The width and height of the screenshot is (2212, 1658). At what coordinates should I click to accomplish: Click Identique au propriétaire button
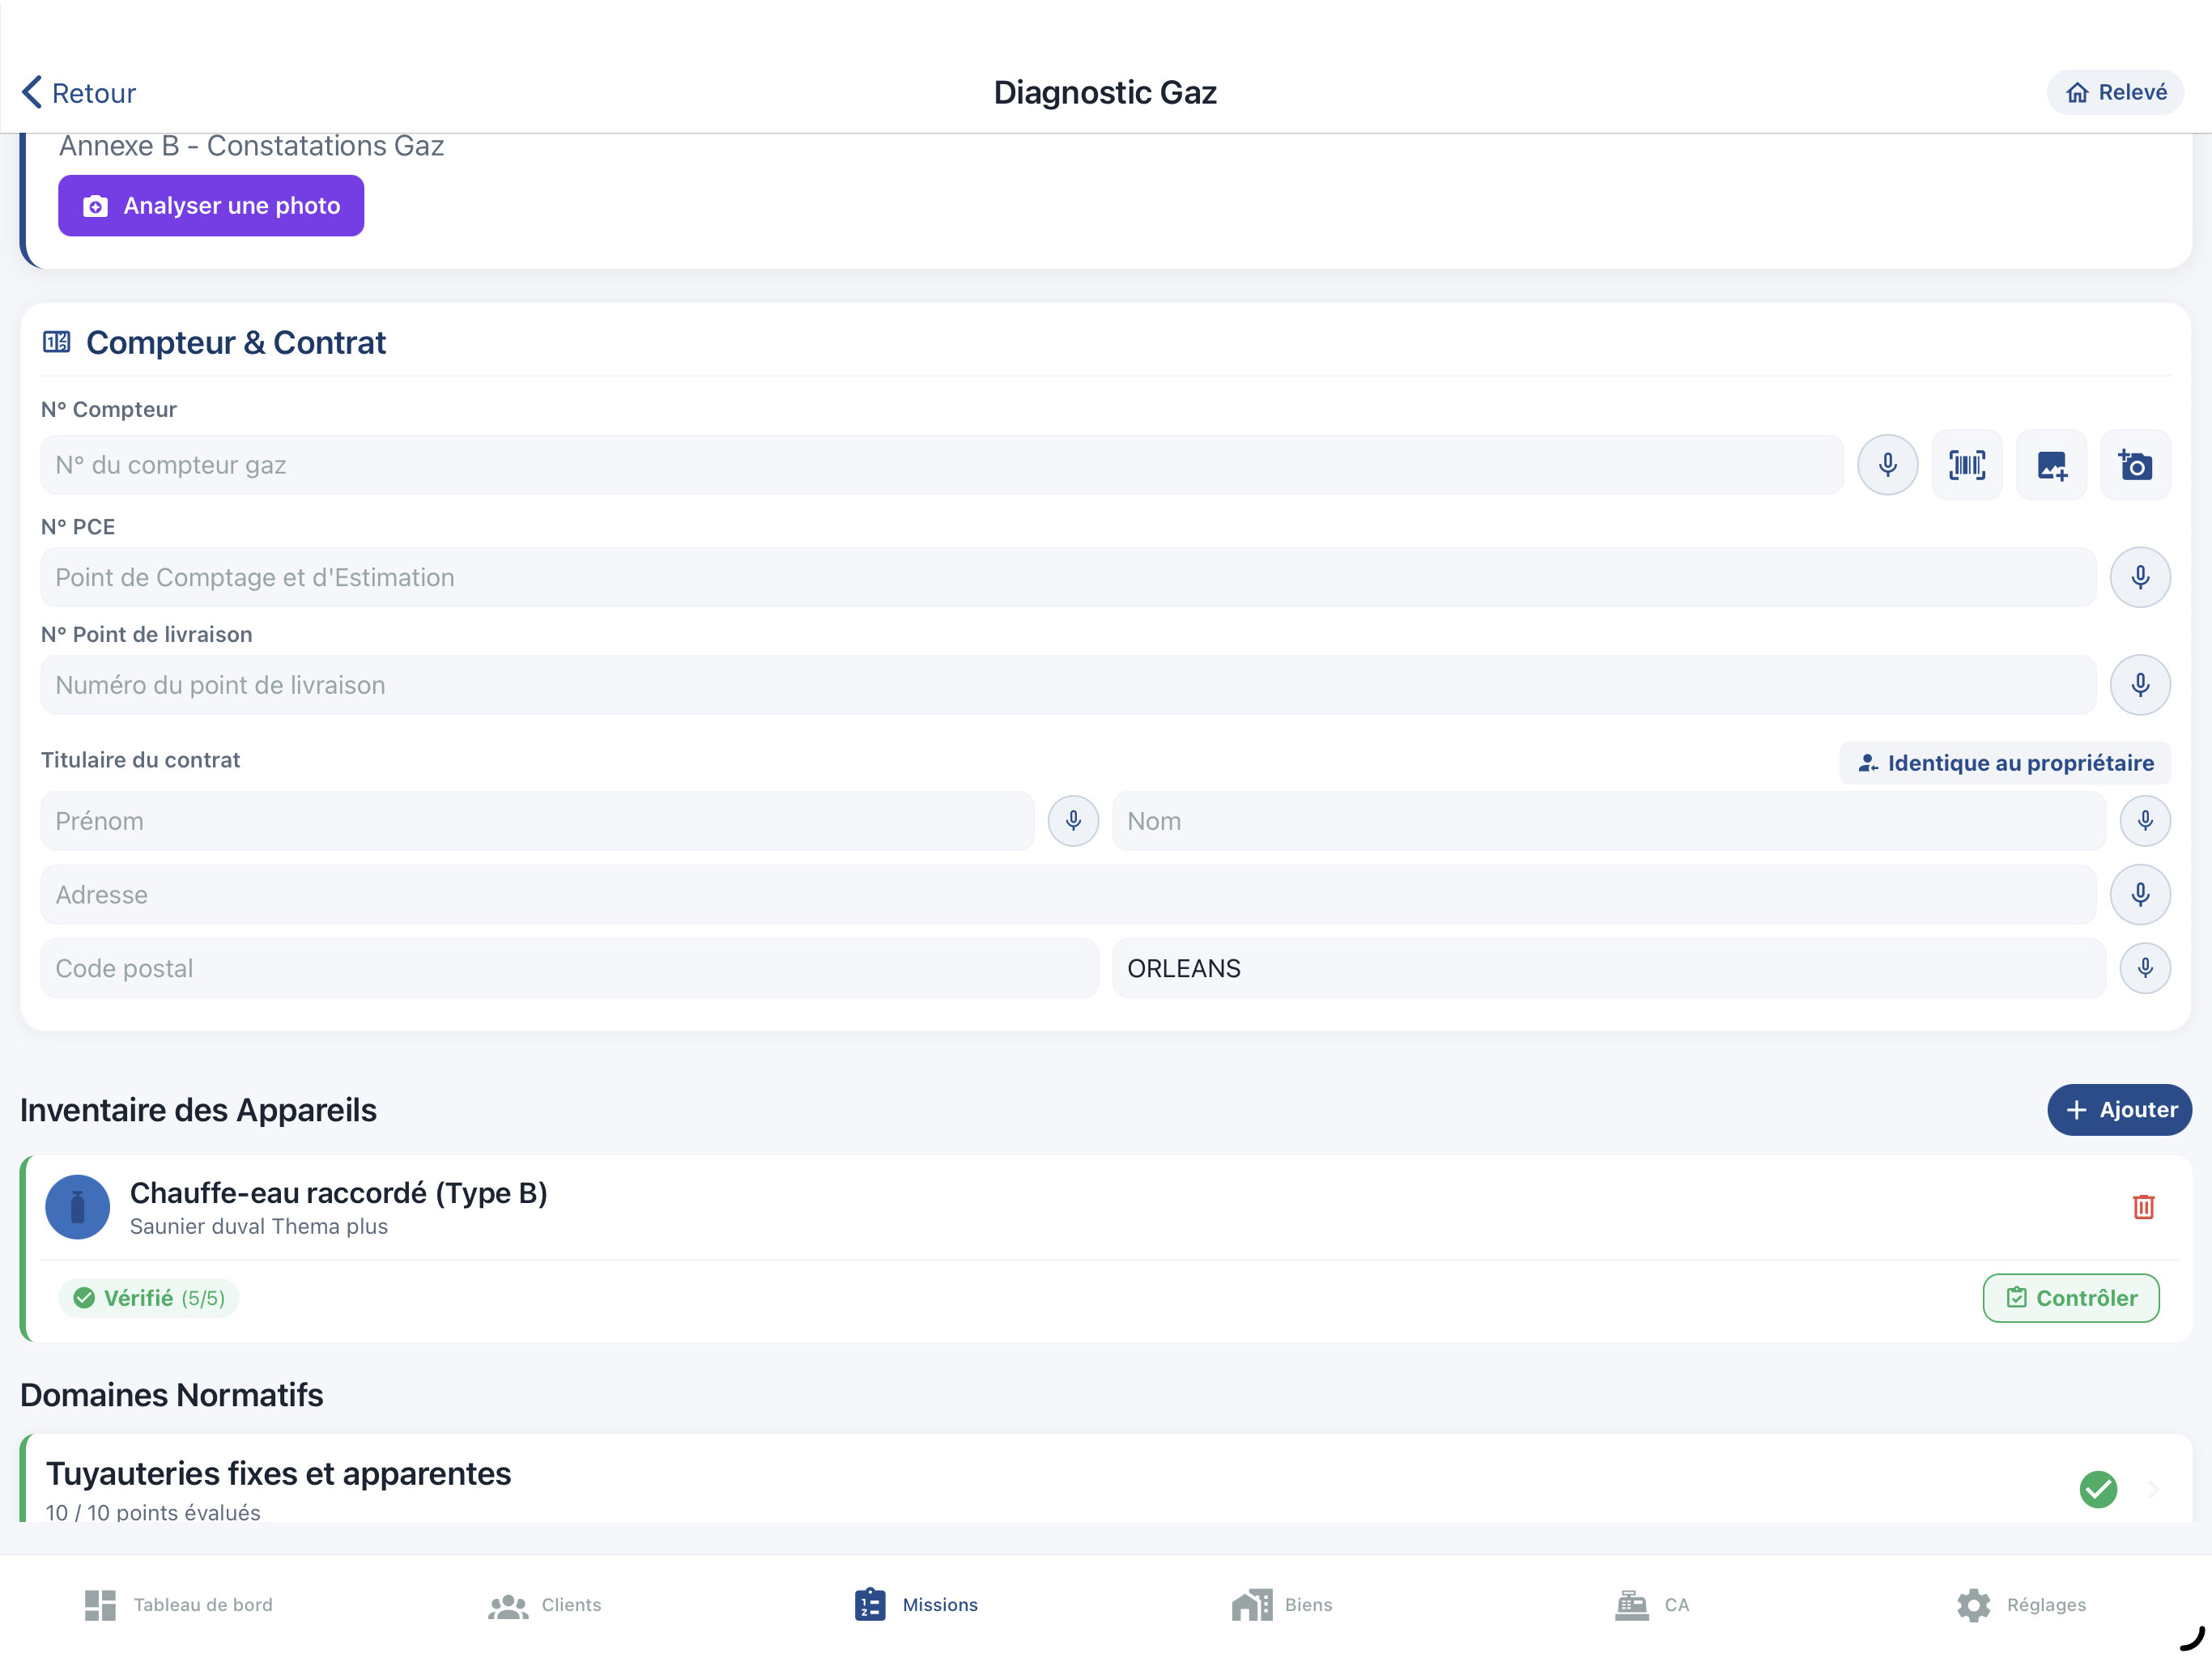2004,763
